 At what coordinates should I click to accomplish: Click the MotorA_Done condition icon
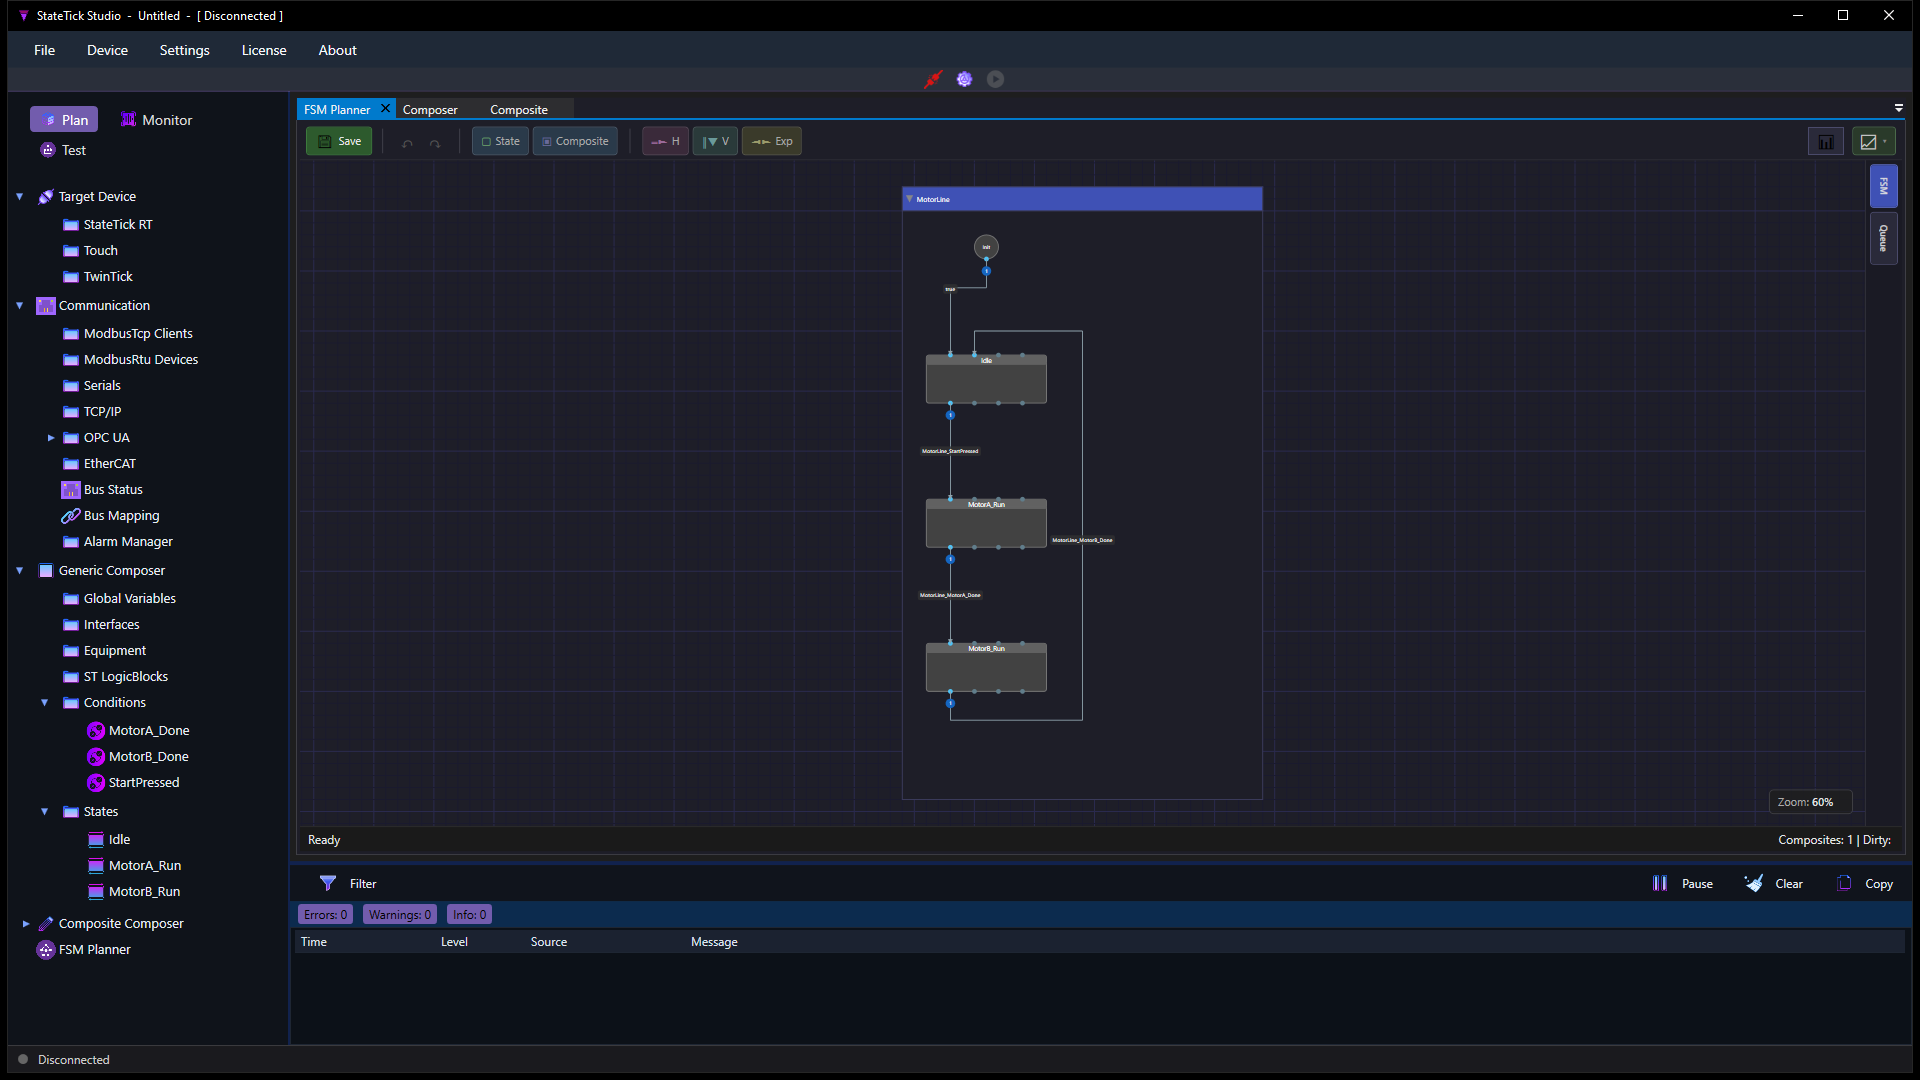pos(96,731)
